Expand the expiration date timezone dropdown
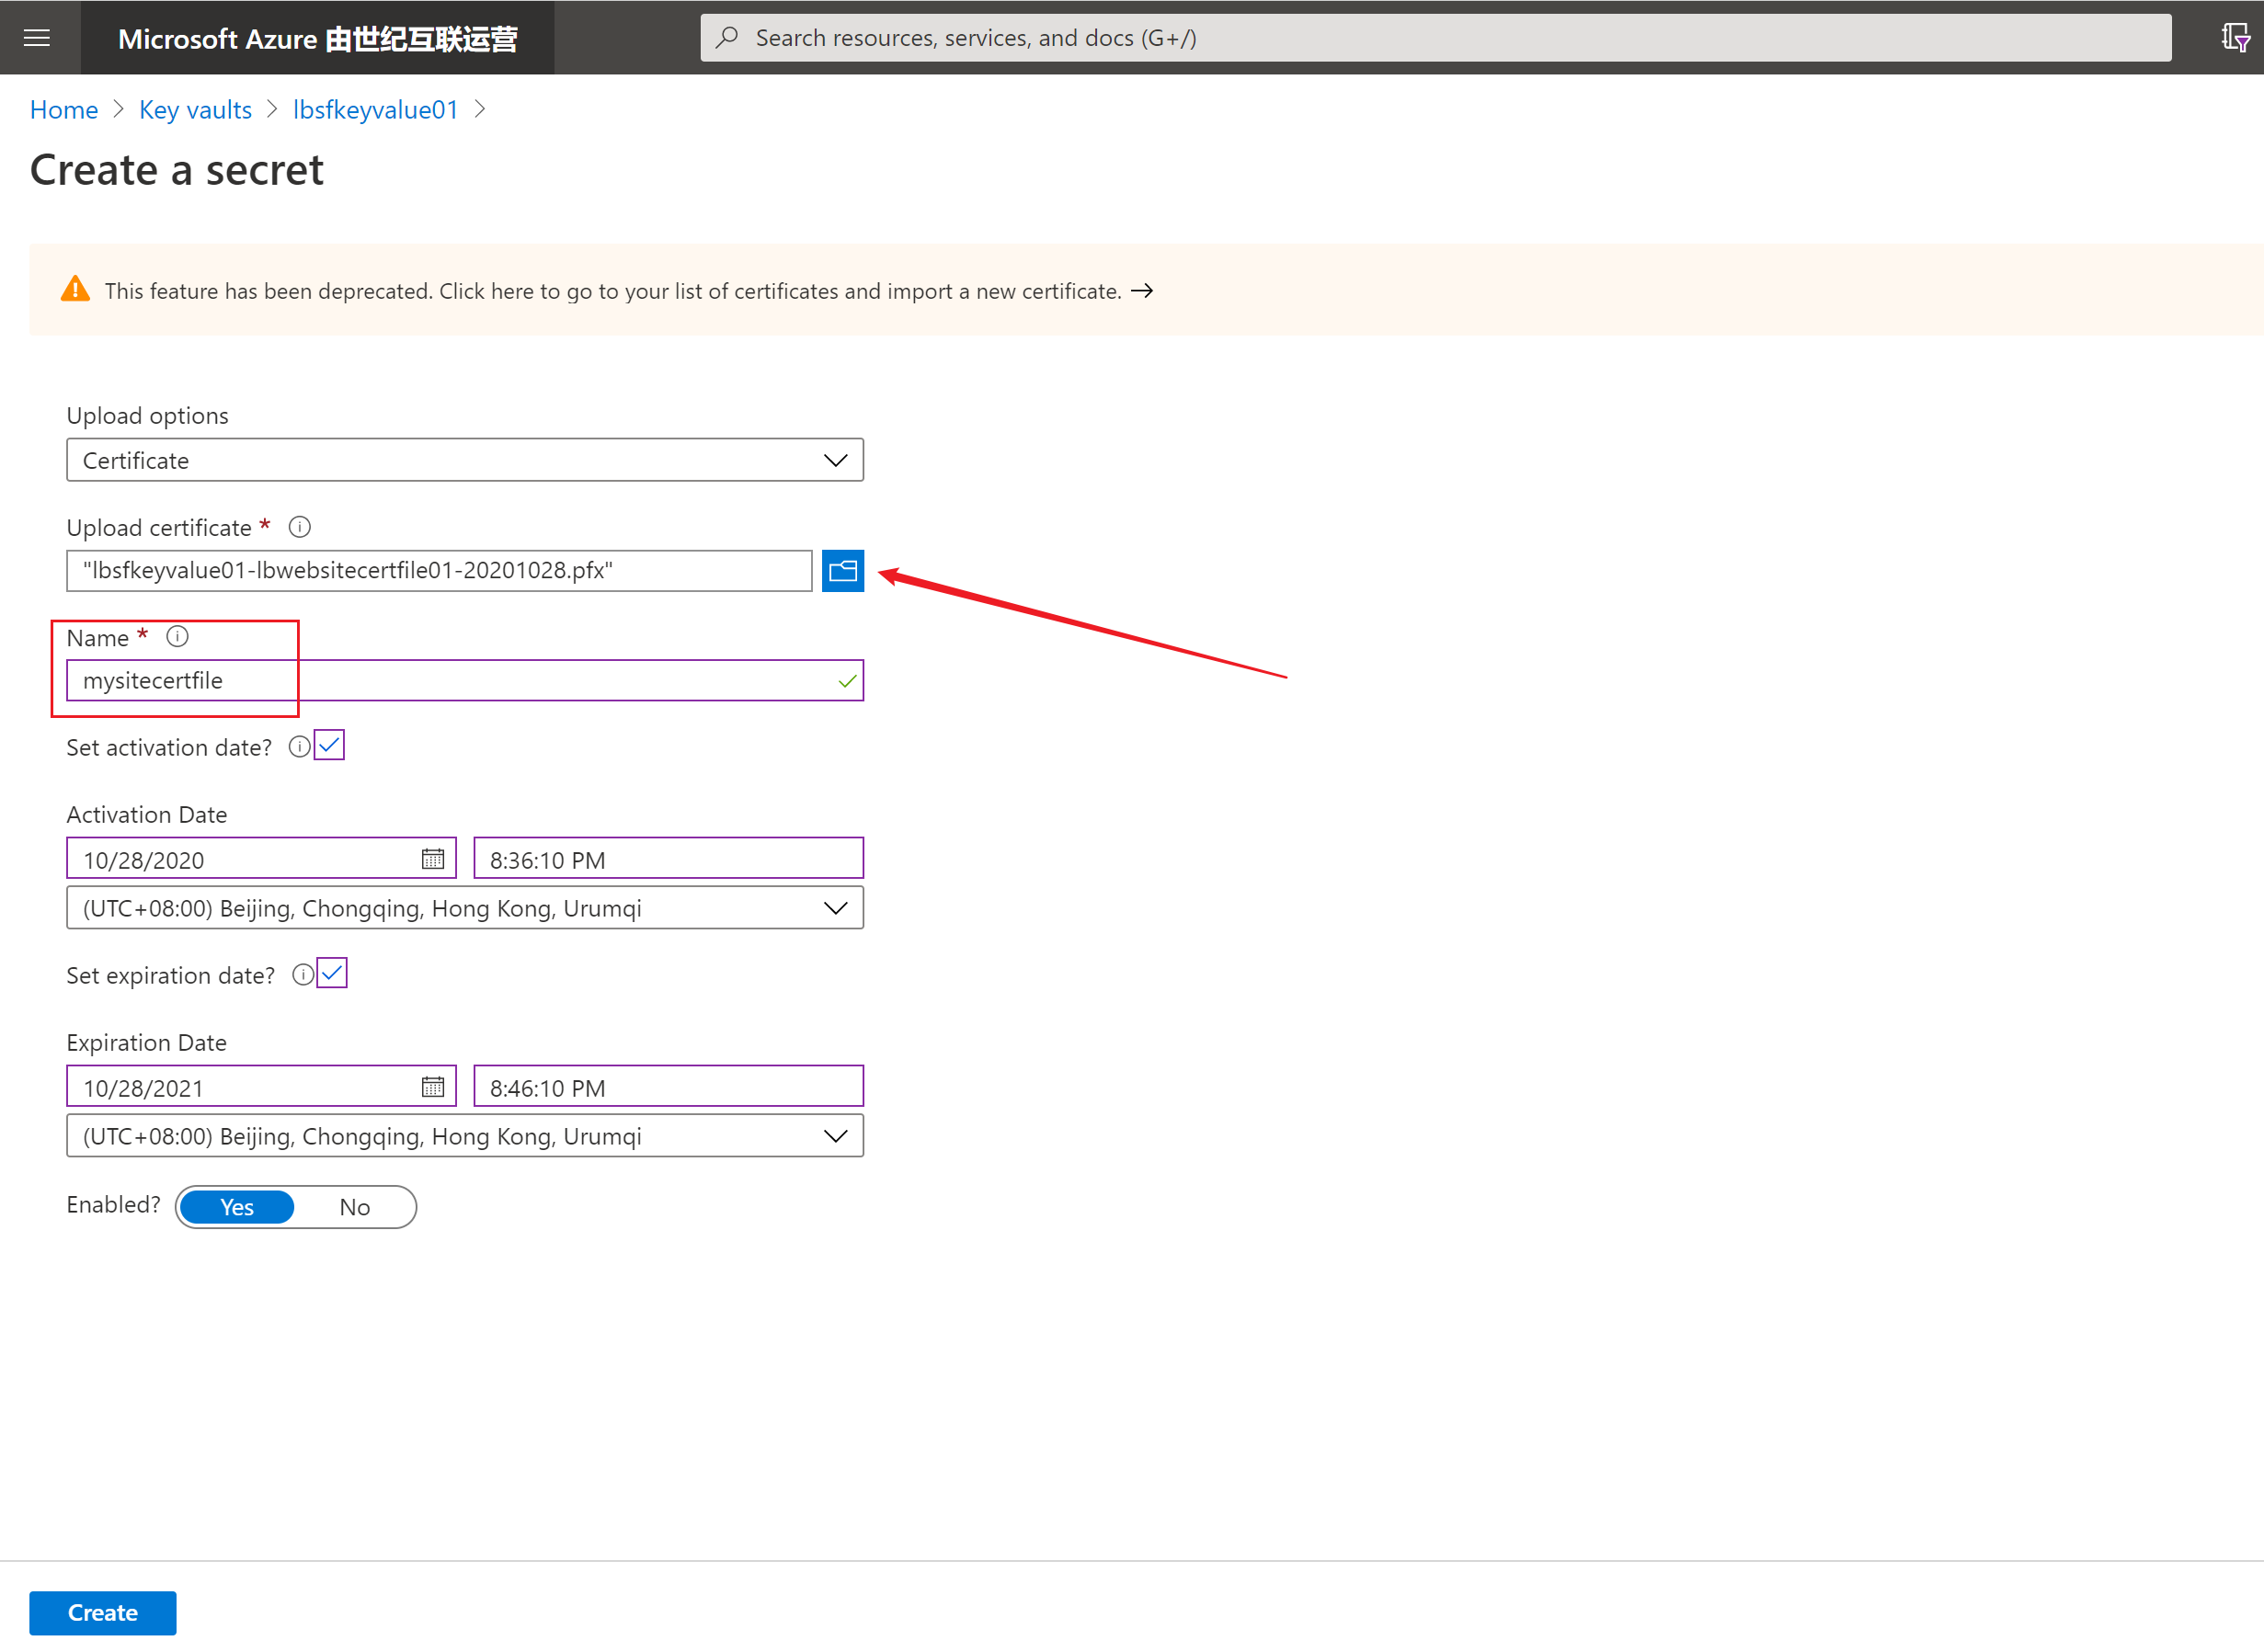 tap(465, 1136)
